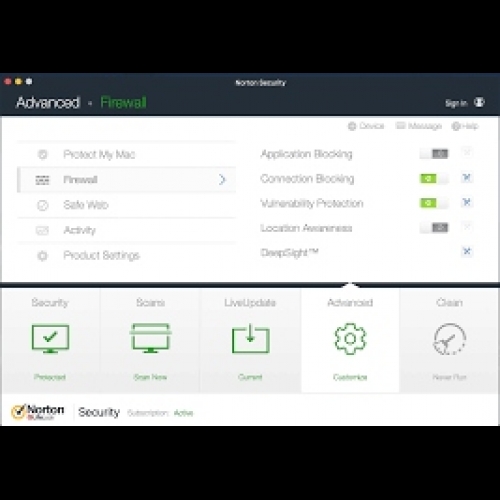Open Vulnerability Protection settings wrench icon
This screenshot has height=500, width=500.
coord(467,202)
